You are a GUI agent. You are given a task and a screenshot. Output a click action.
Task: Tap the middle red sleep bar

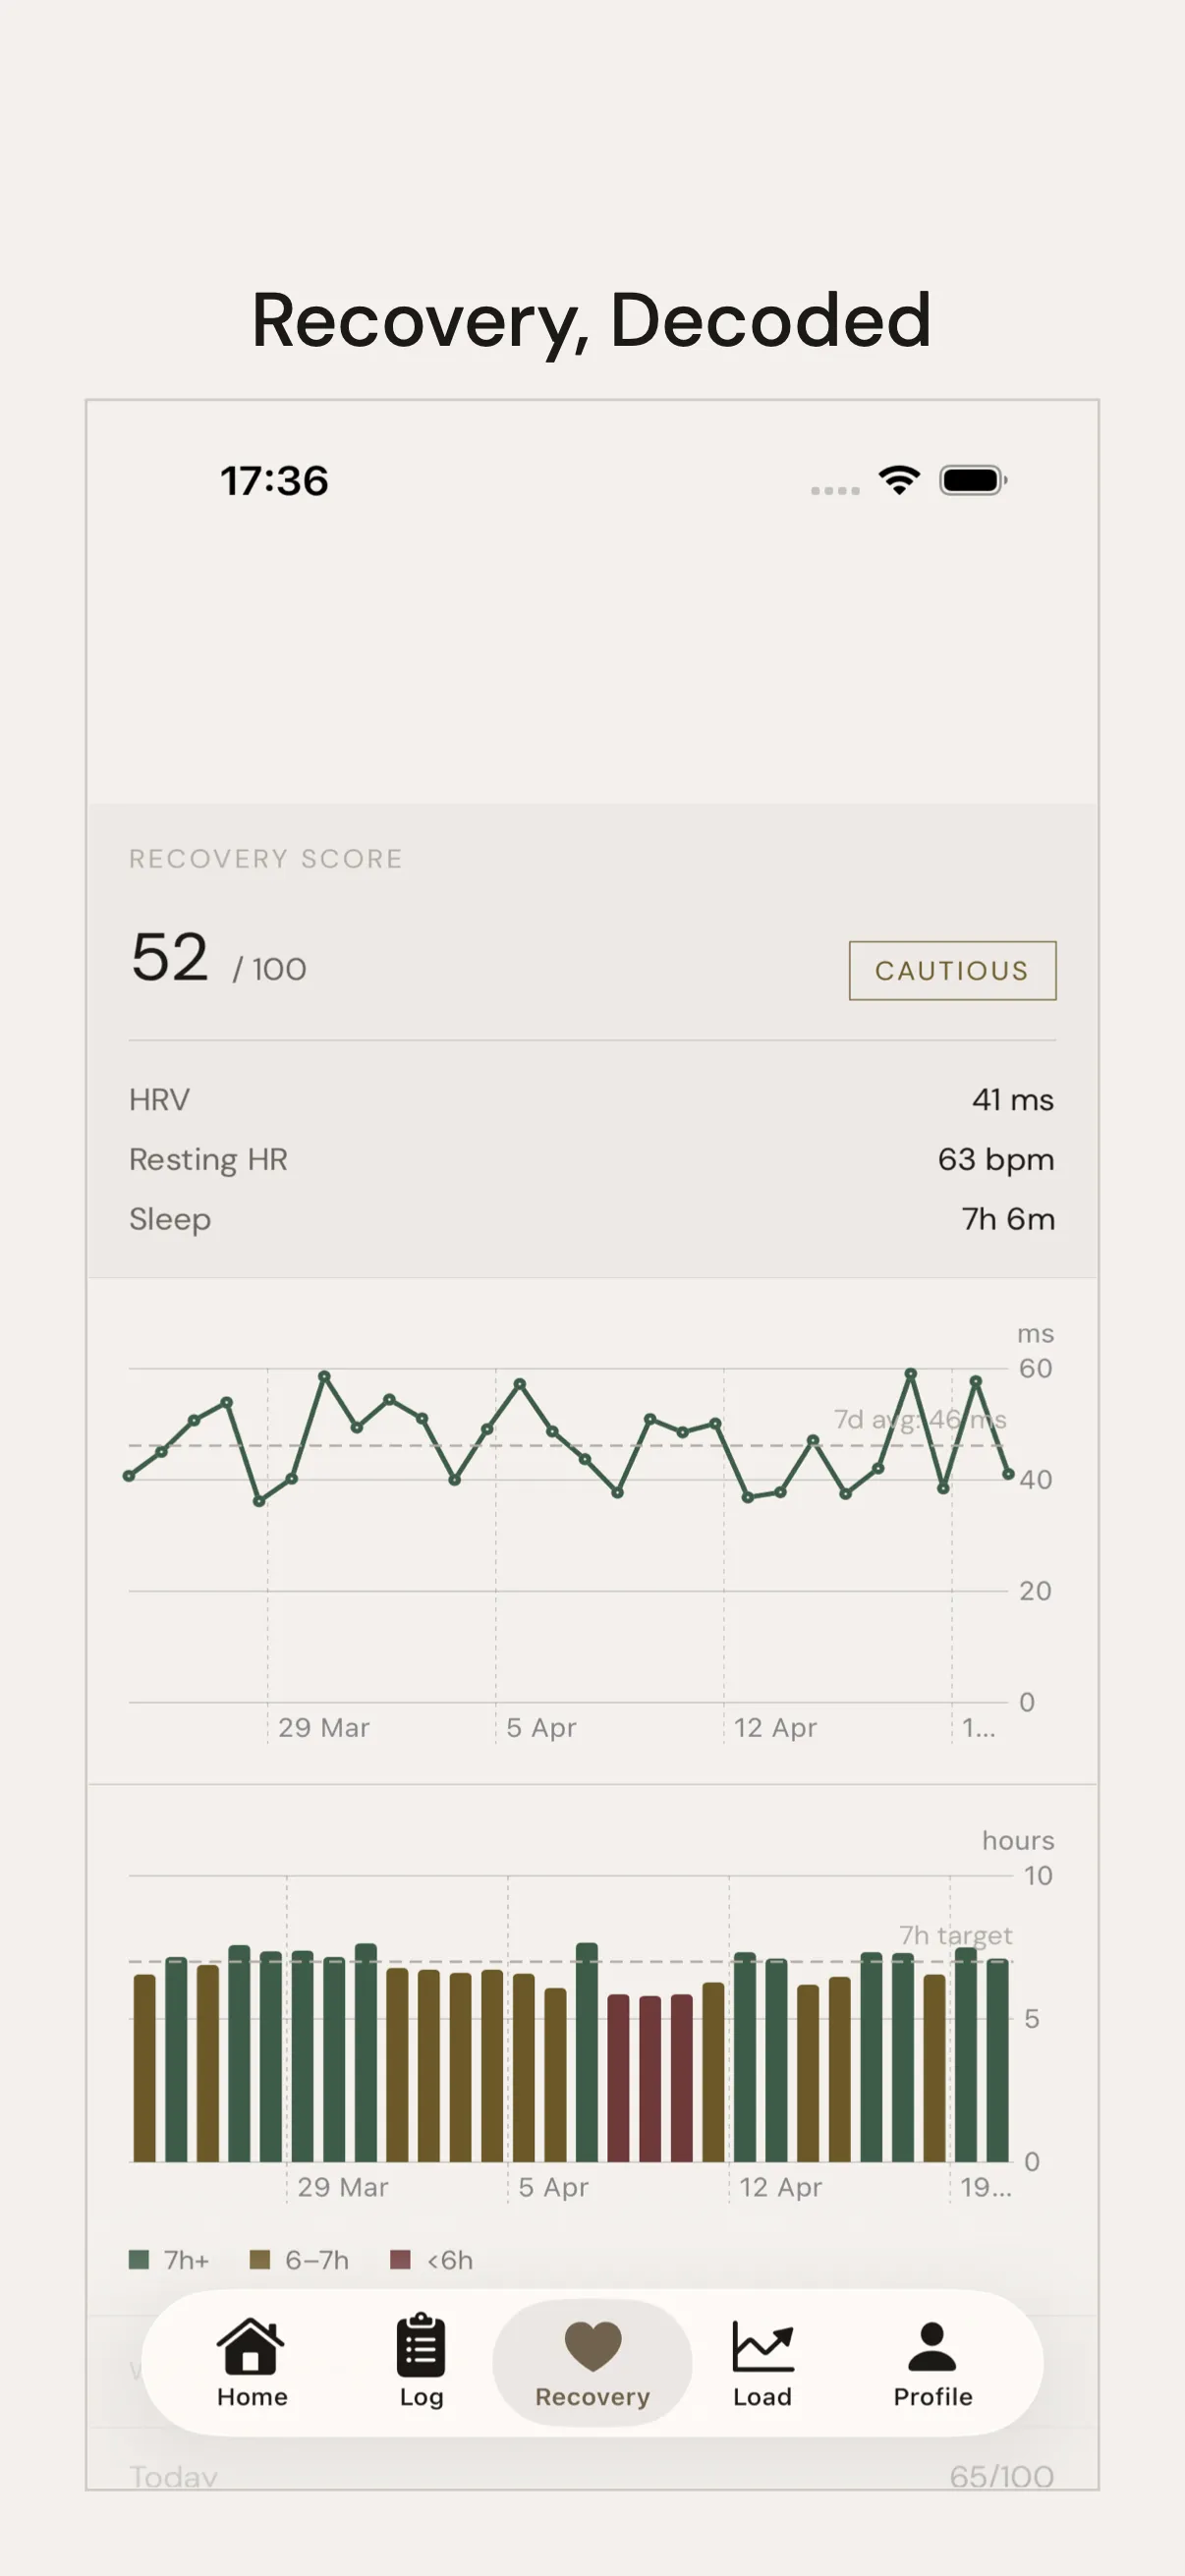tap(650, 2078)
